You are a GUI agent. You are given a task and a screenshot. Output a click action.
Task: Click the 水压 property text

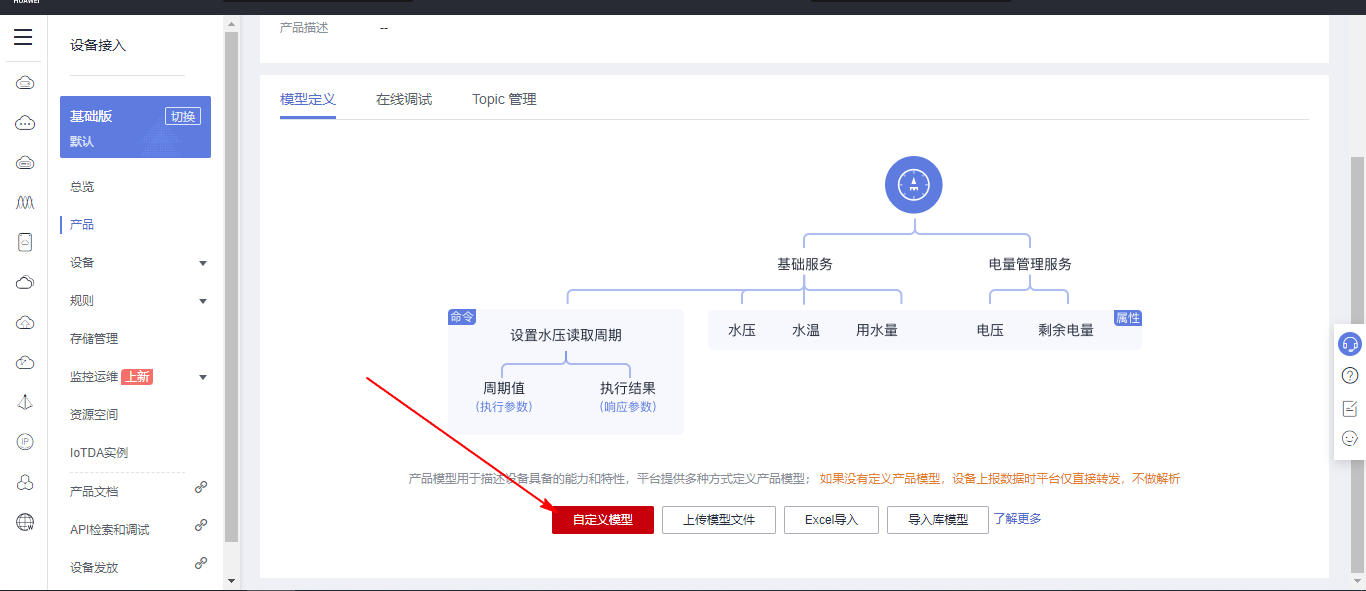click(742, 330)
